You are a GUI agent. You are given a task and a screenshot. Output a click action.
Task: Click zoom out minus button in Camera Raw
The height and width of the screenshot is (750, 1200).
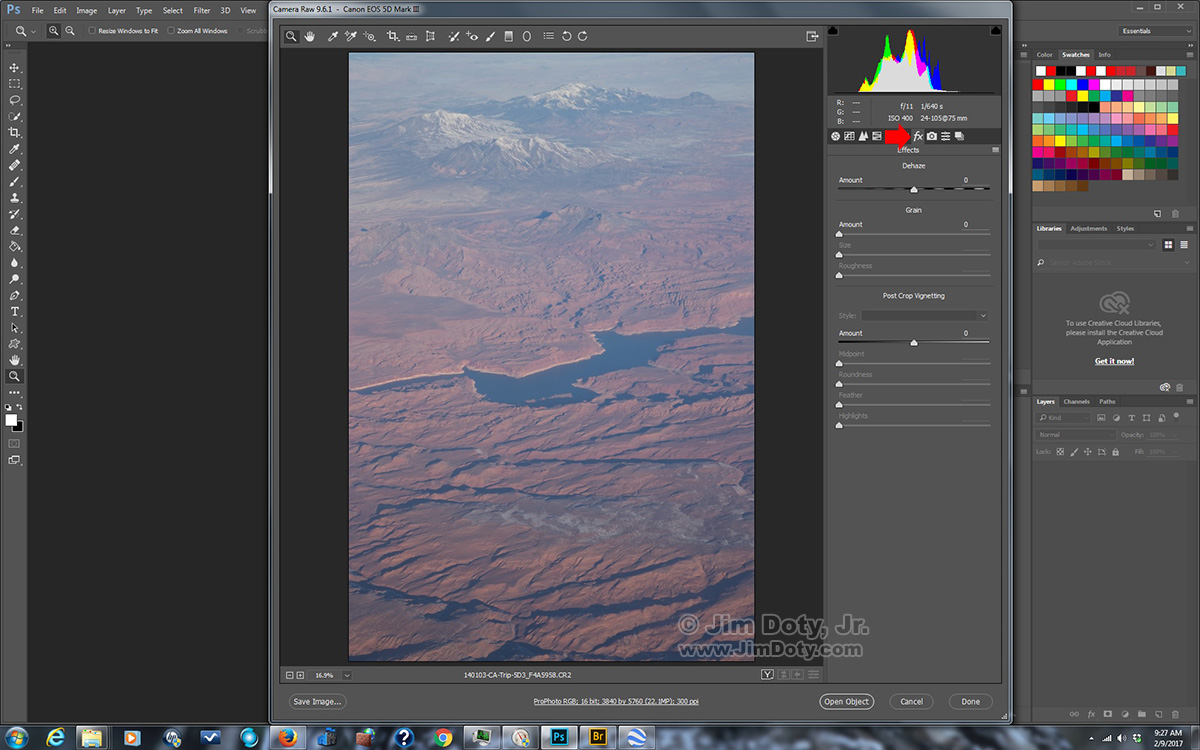point(289,675)
